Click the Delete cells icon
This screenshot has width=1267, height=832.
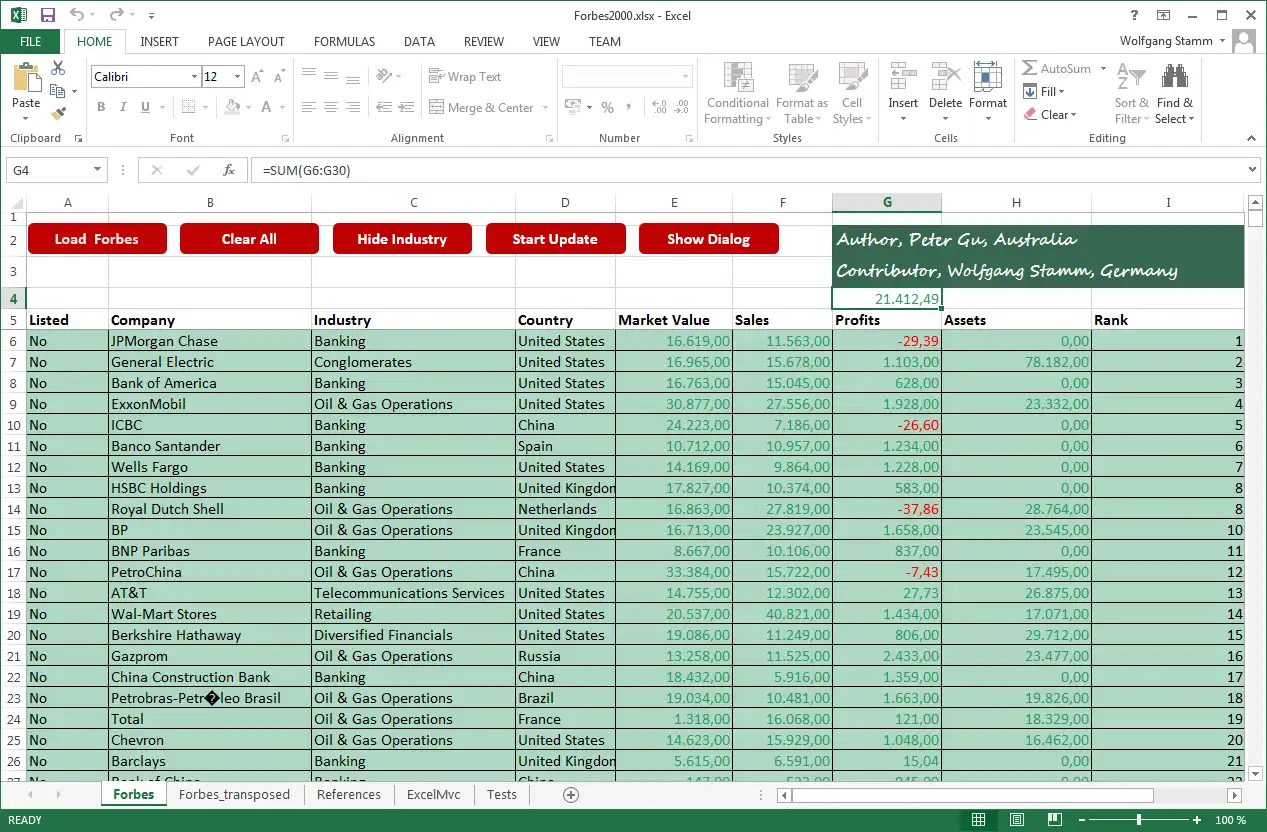[x=945, y=78]
